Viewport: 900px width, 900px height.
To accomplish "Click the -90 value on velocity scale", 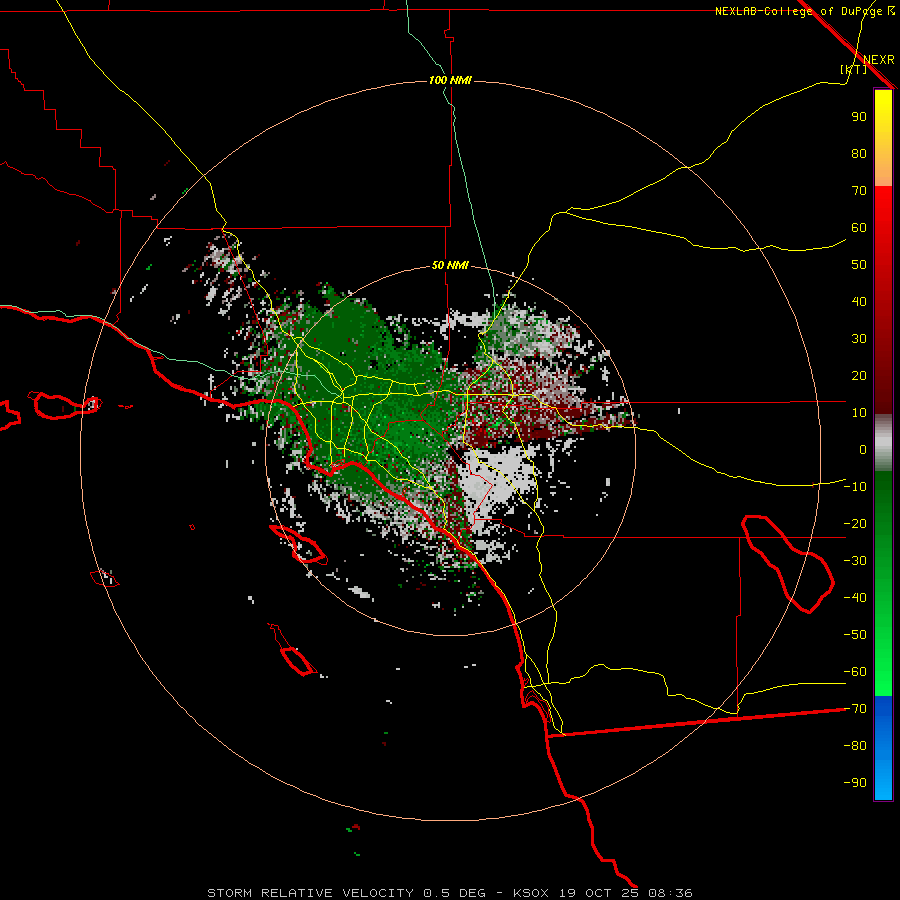I will pyautogui.click(x=855, y=783).
